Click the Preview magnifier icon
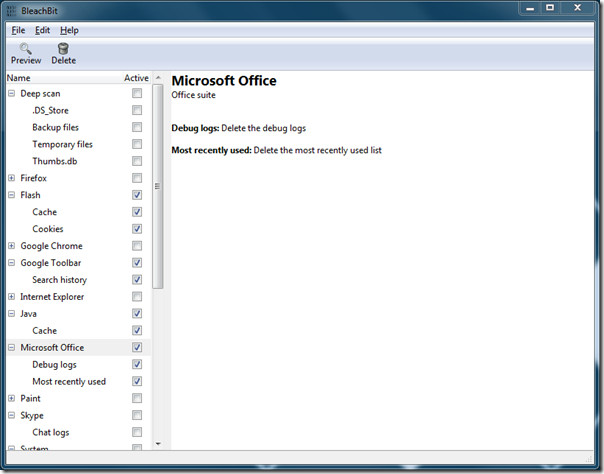 [x=26, y=49]
